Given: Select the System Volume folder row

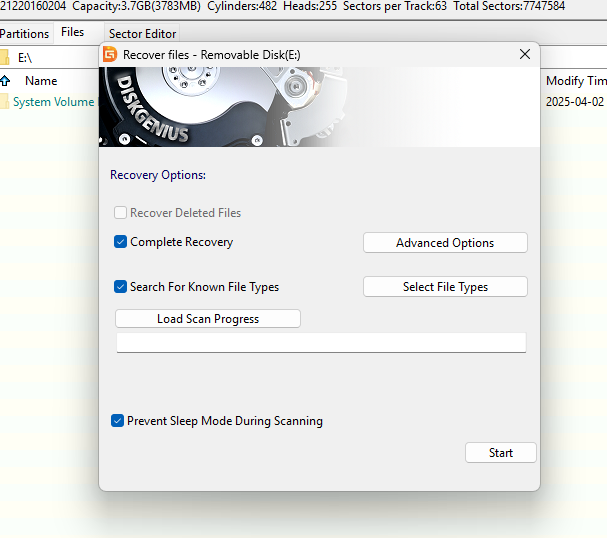Looking at the screenshot, I should tap(50, 102).
